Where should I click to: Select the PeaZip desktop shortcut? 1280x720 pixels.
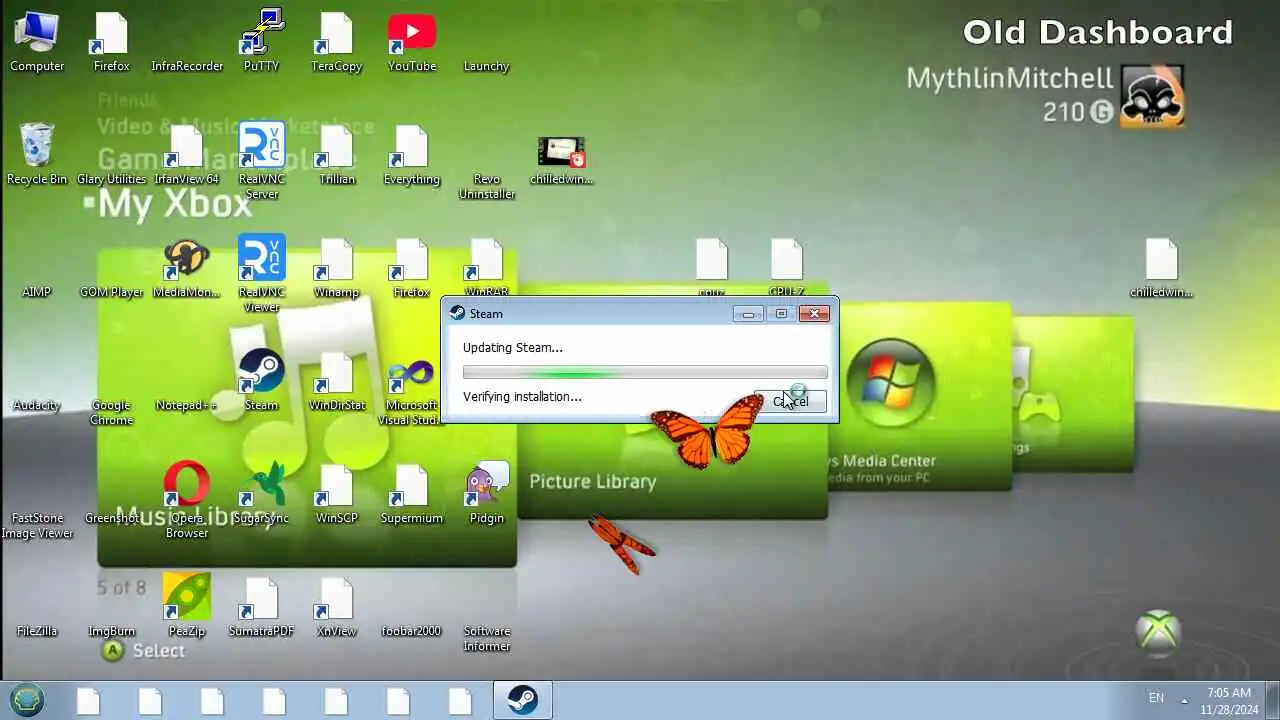click(x=187, y=598)
